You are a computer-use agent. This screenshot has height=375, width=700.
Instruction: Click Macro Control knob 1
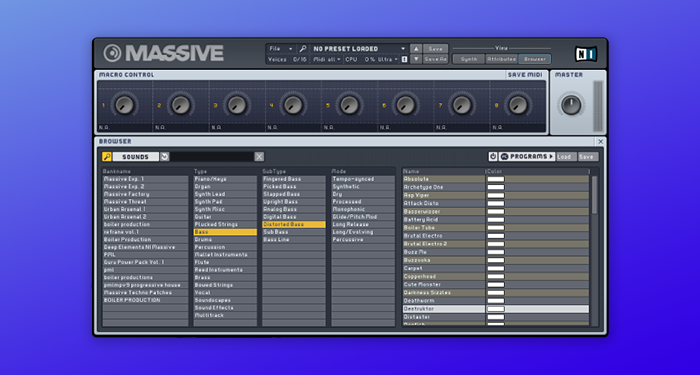pyautogui.click(x=124, y=105)
